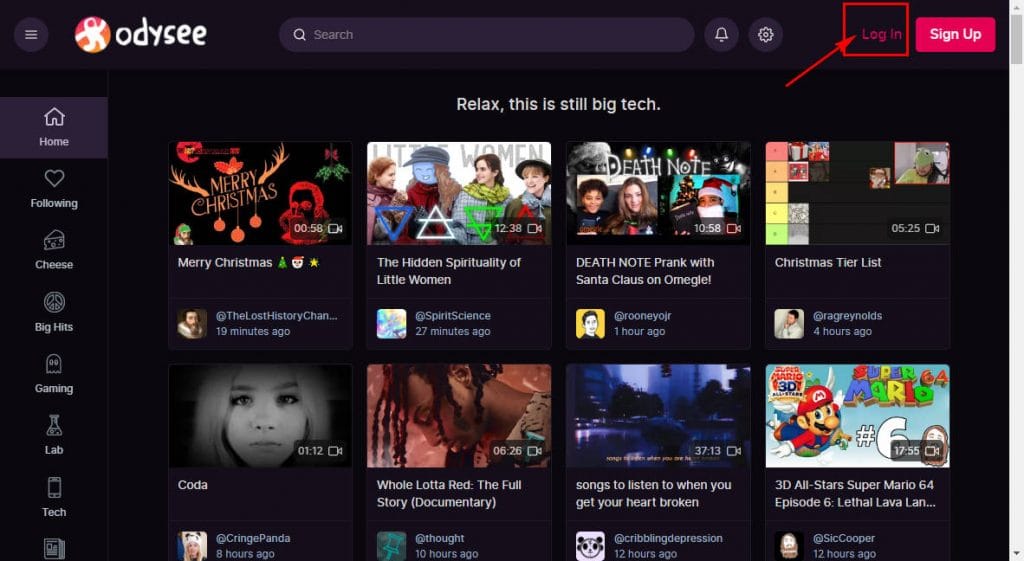This screenshot has height=561, width=1024.
Task: Open Death Note prank thumbnail
Action: tap(658, 193)
